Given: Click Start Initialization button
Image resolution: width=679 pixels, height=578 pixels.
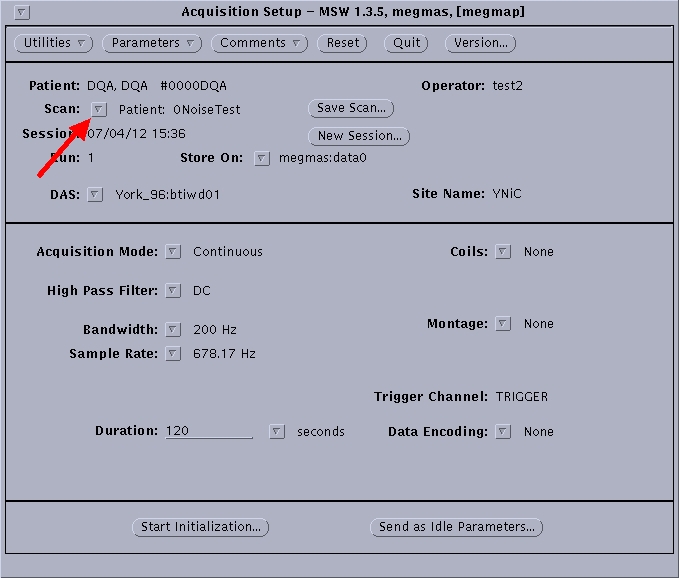Looking at the screenshot, I should tap(200, 527).
